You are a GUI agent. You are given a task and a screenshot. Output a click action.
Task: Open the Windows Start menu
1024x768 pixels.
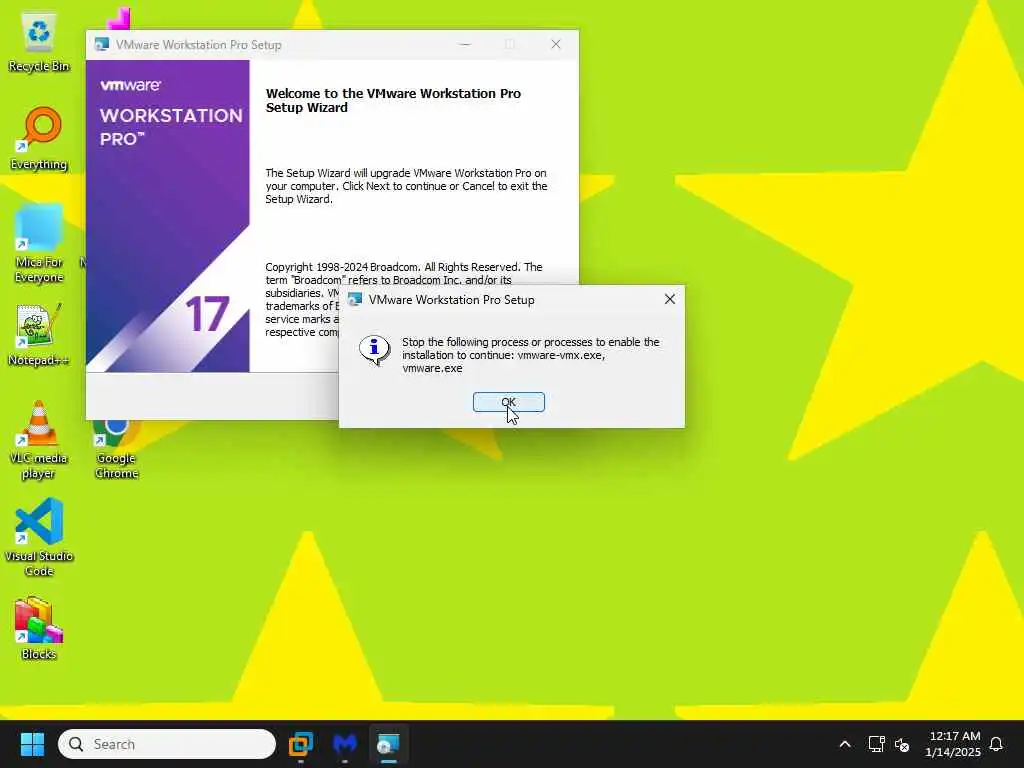32,744
